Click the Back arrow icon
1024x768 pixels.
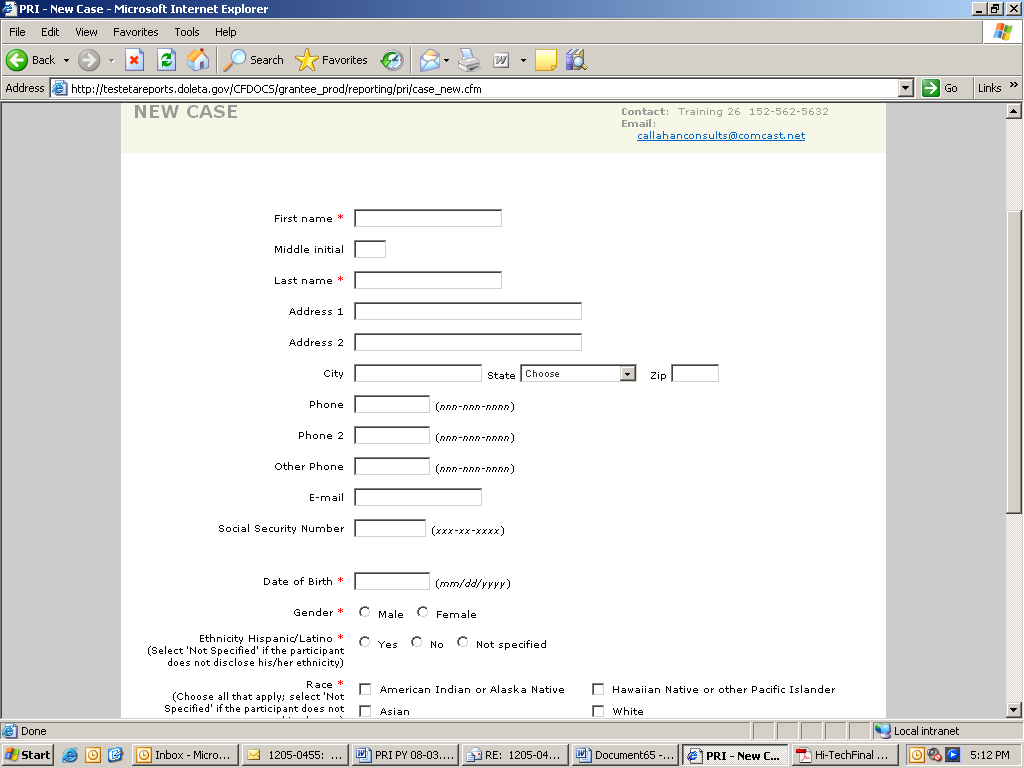[17, 60]
